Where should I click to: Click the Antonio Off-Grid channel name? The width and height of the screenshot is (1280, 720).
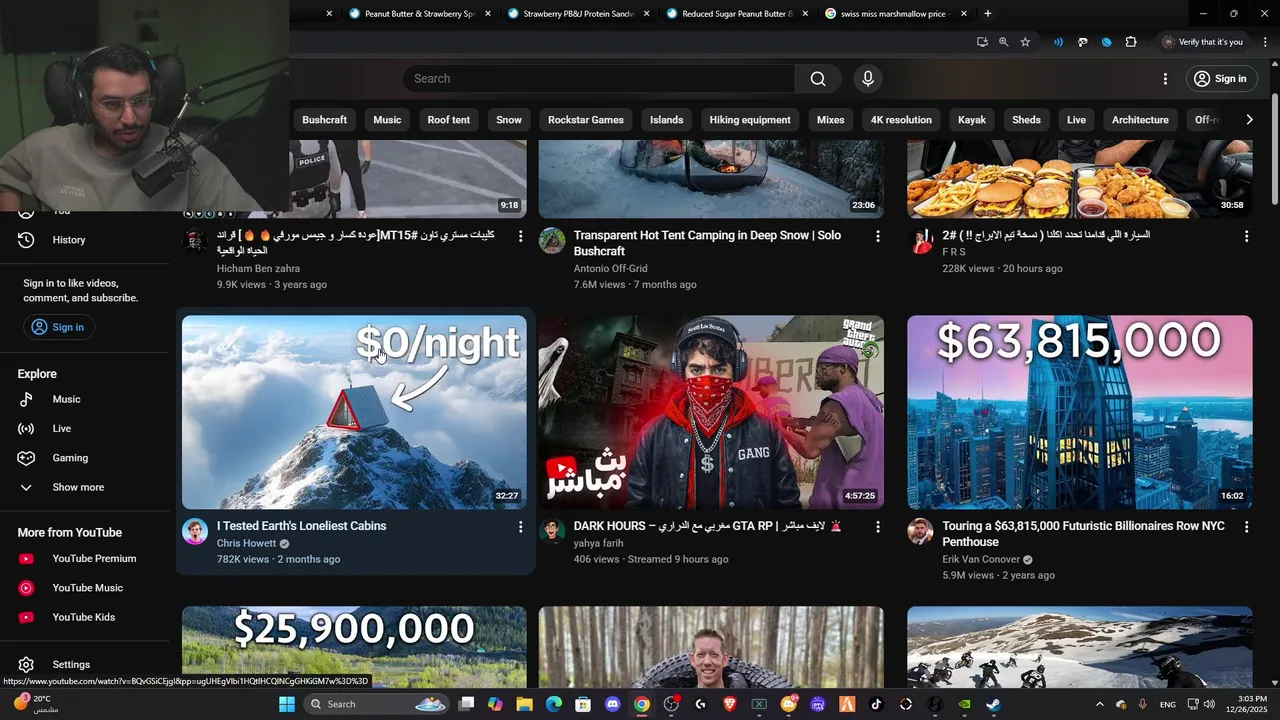[x=611, y=268]
